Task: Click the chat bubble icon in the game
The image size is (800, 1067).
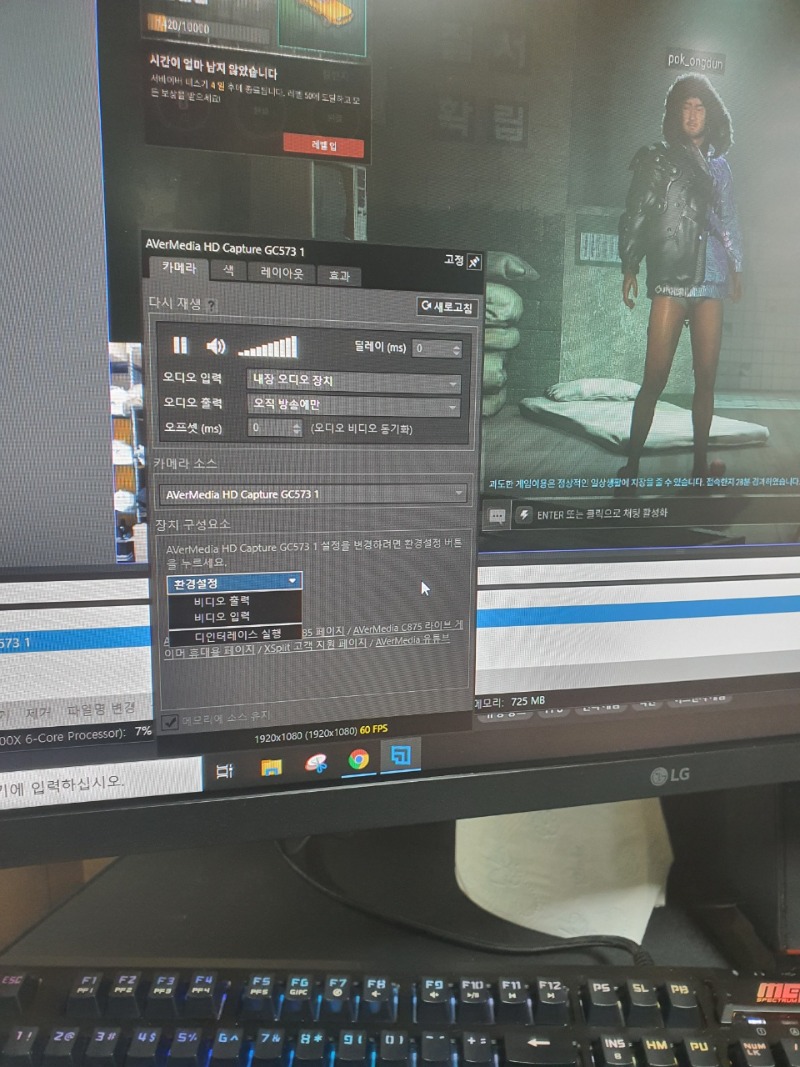Action: (x=497, y=516)
